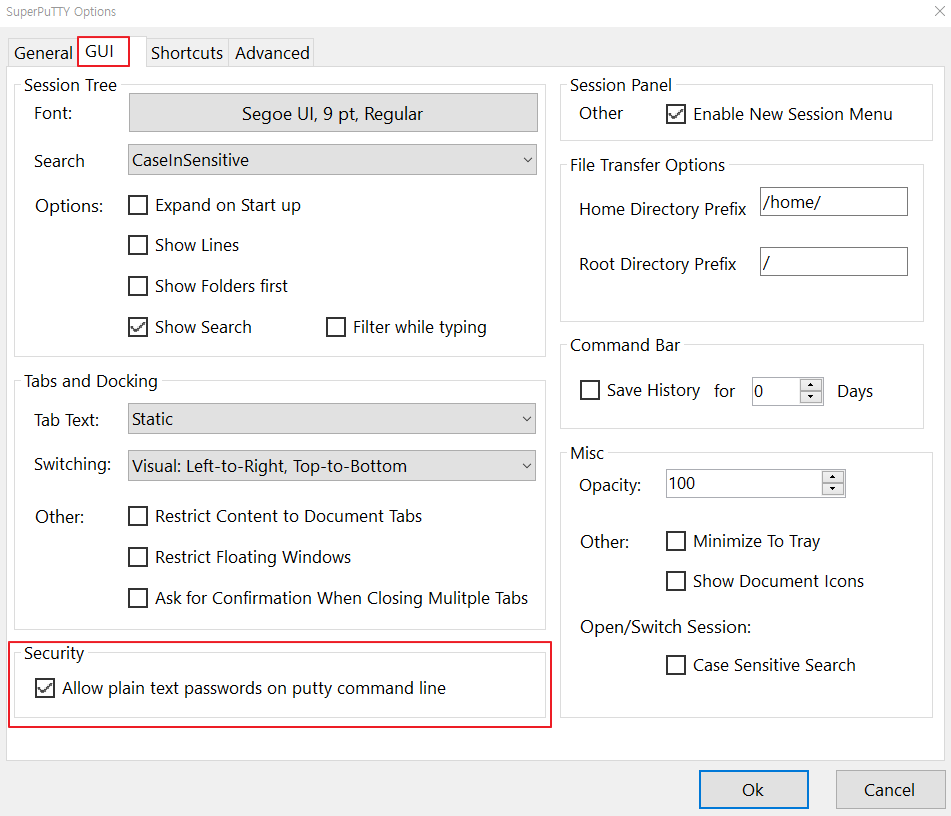Click the Root Directory Prefix field
The width and height of the screenshot is (951, 816).
[834, 261]
